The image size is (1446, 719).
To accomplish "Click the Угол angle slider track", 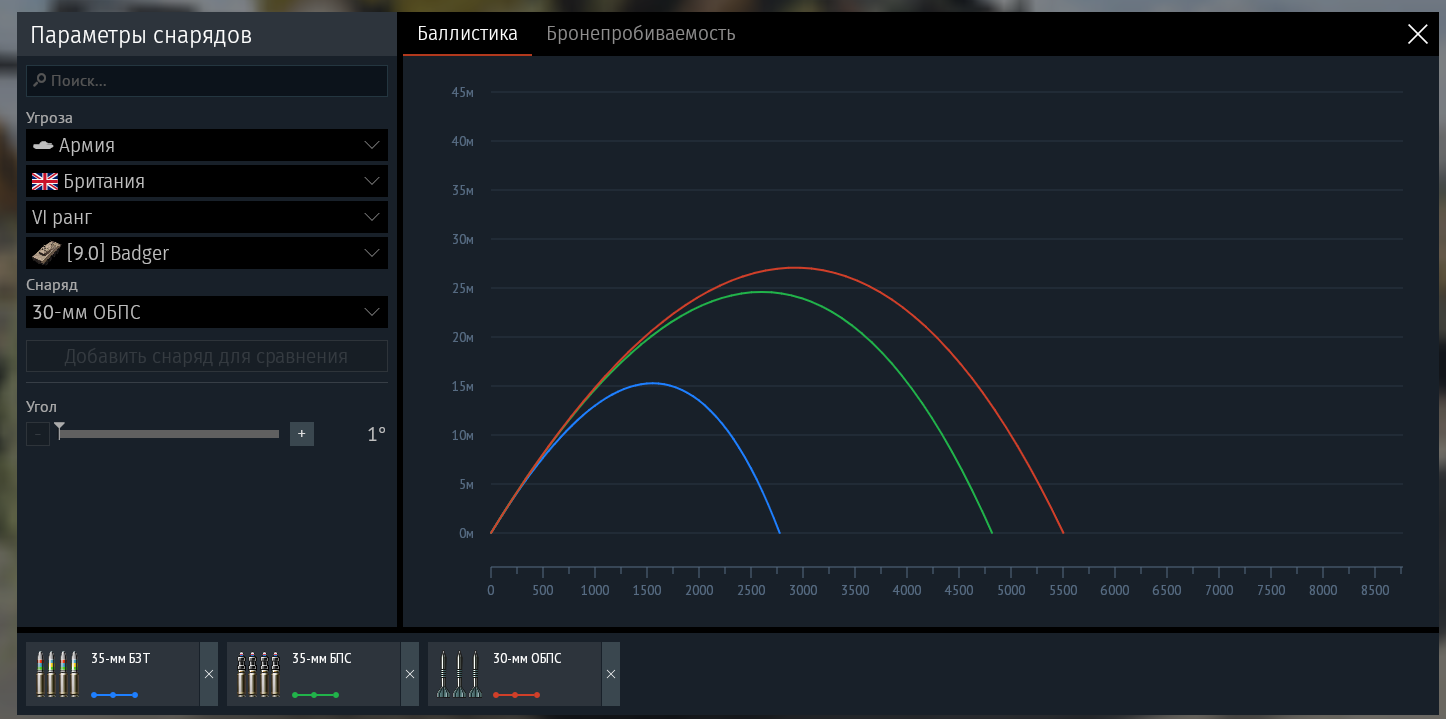I will [x=170, y=434].
